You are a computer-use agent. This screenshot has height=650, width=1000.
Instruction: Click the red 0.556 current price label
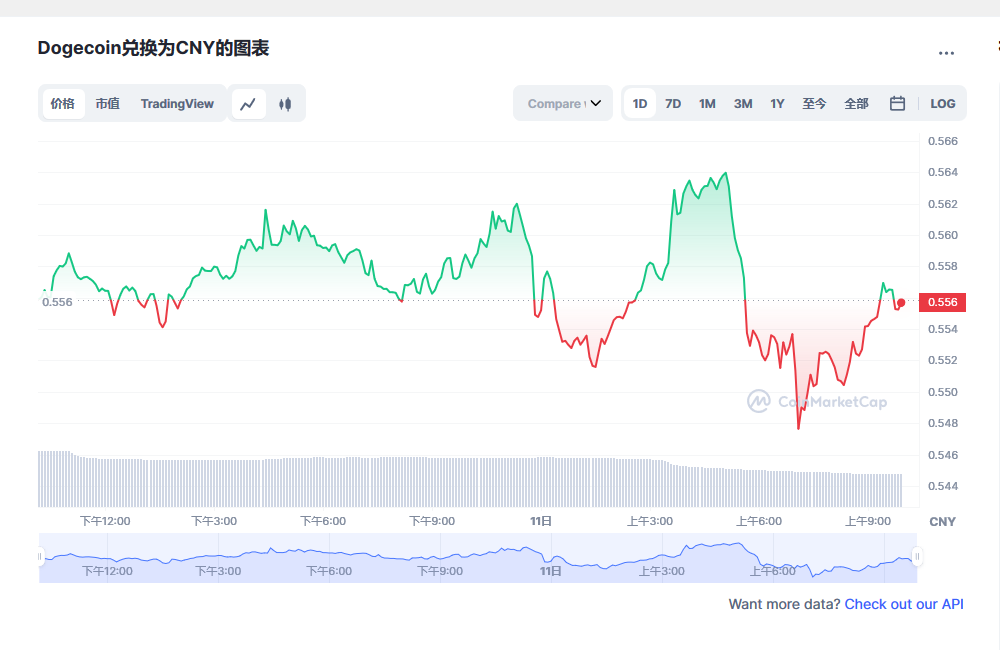(942, 302)
